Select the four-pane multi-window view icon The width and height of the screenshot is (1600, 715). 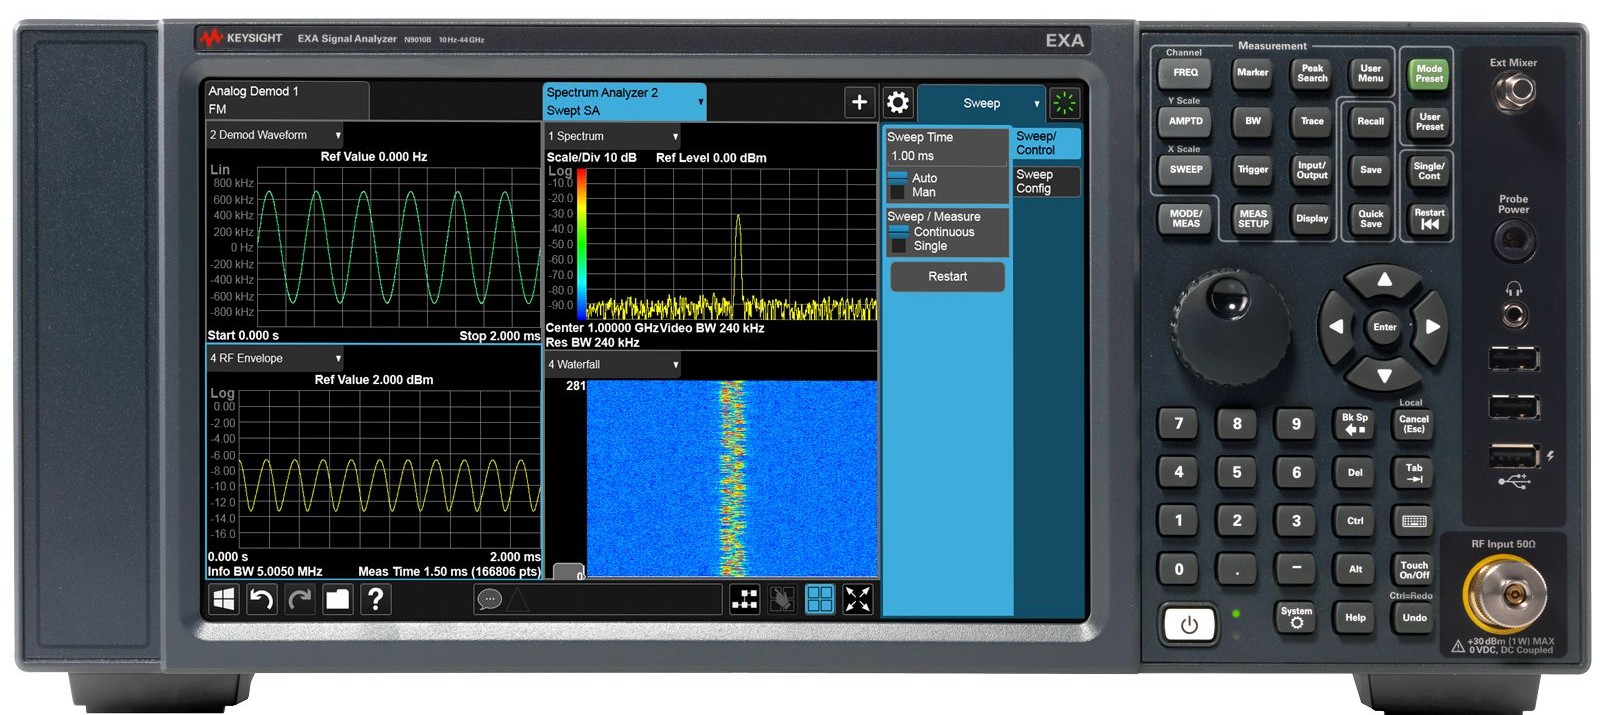pyautogui.click(x=820, y=599)
